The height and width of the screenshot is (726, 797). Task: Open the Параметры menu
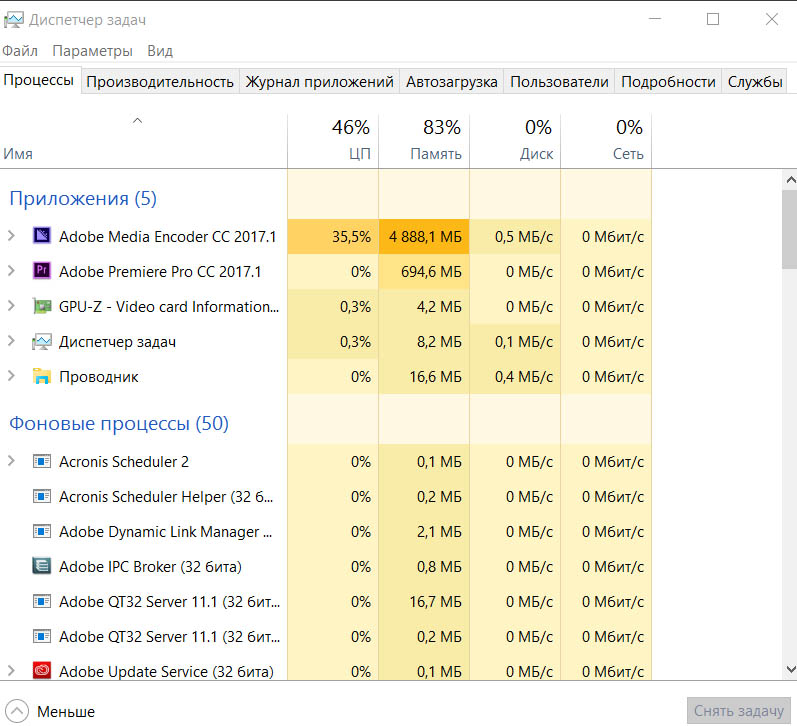click(93, 51)
